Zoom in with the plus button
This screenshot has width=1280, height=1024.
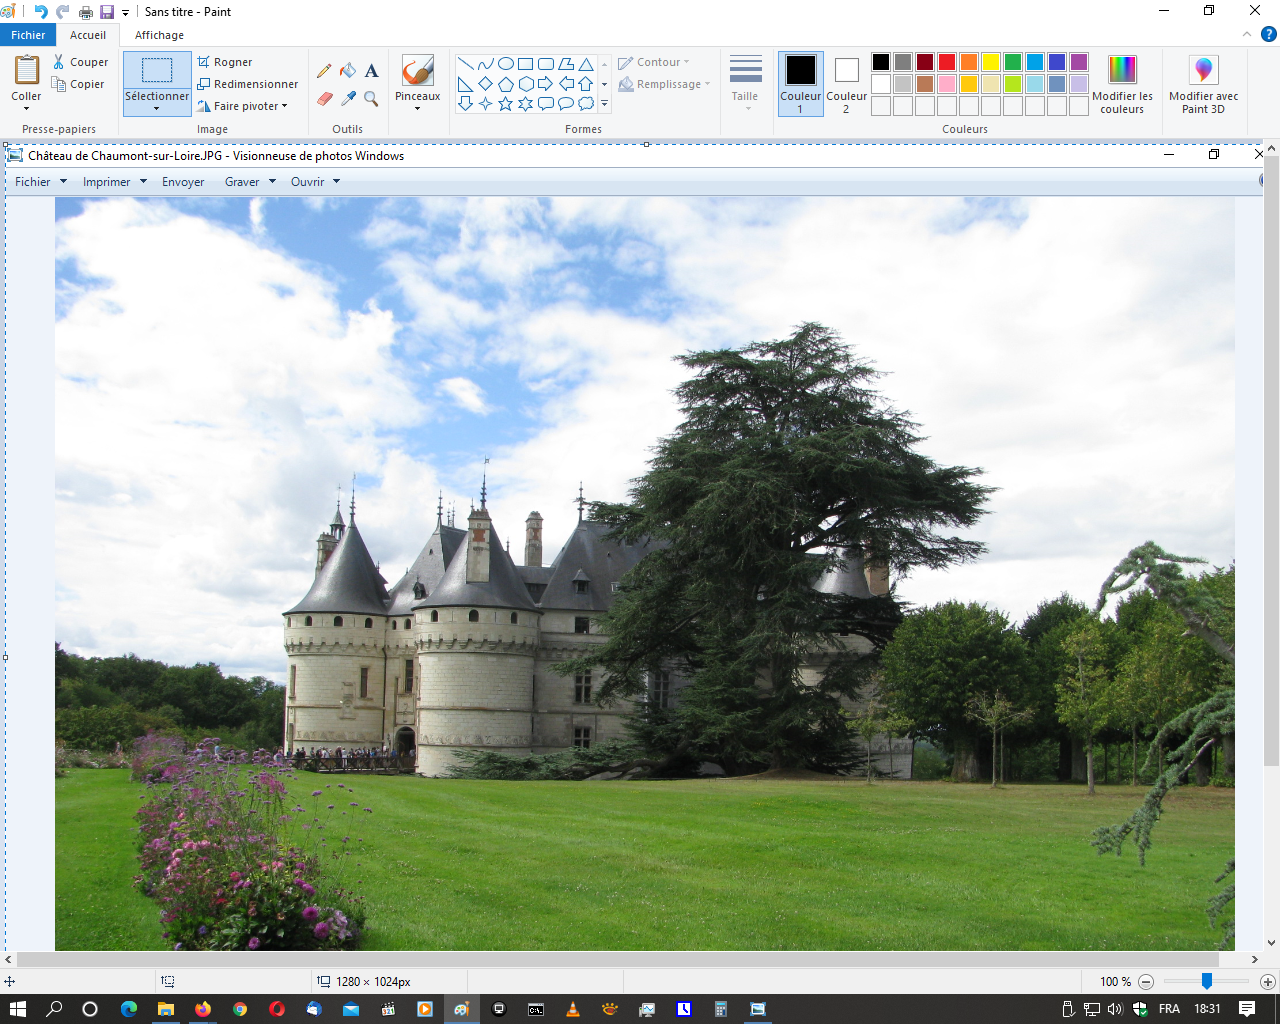(1268, 982)
